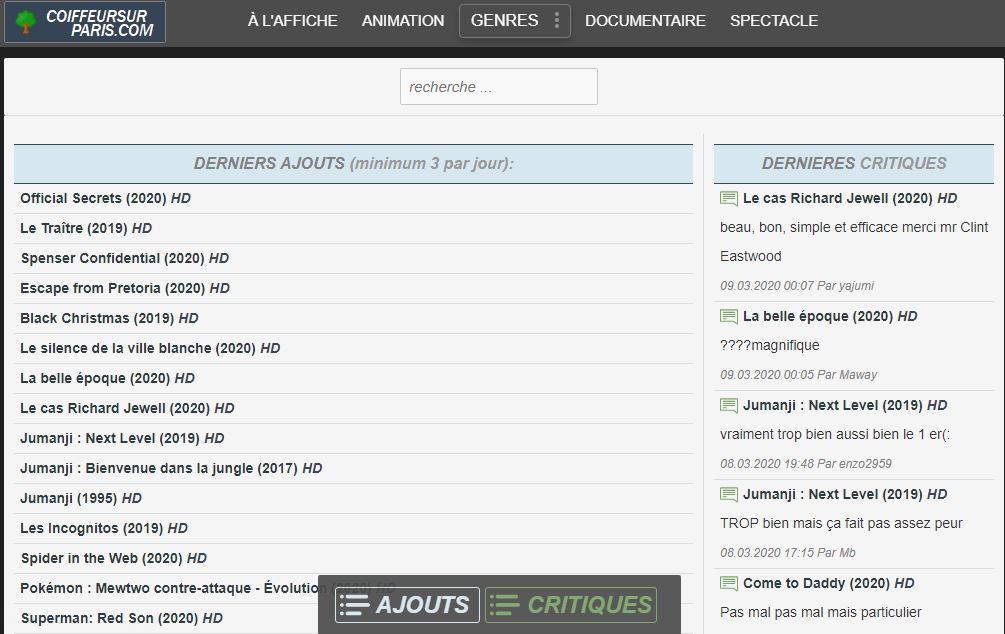This screenshot has width=1005, height=634.
Task: Click comment icon beside Le cas Richard Jewell
Action: (729, 199)
